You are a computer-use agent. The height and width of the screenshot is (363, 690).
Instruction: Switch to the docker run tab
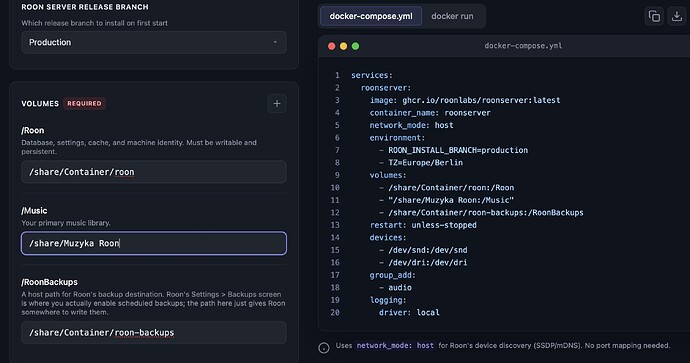point(452,16)
